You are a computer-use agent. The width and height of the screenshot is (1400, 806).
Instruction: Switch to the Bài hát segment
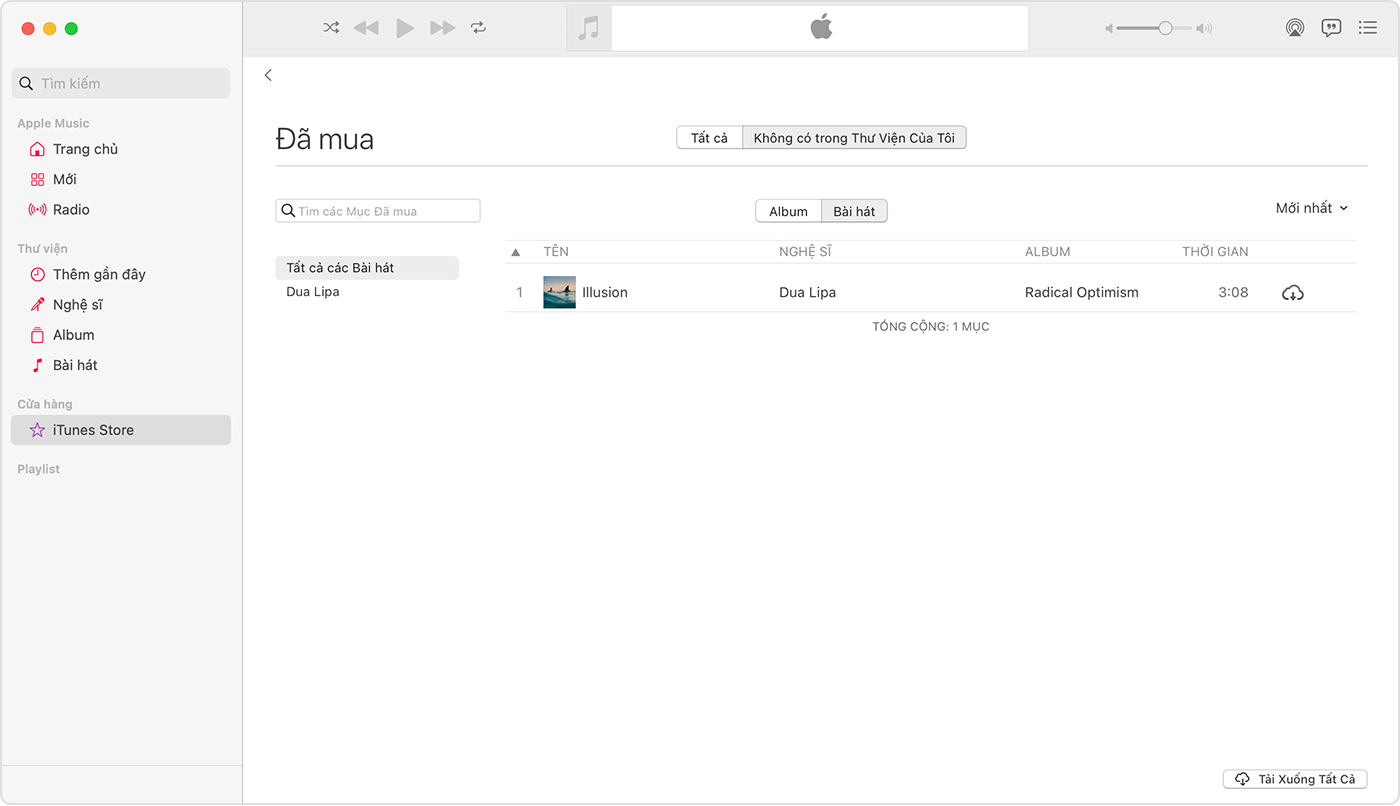[854, 211]
